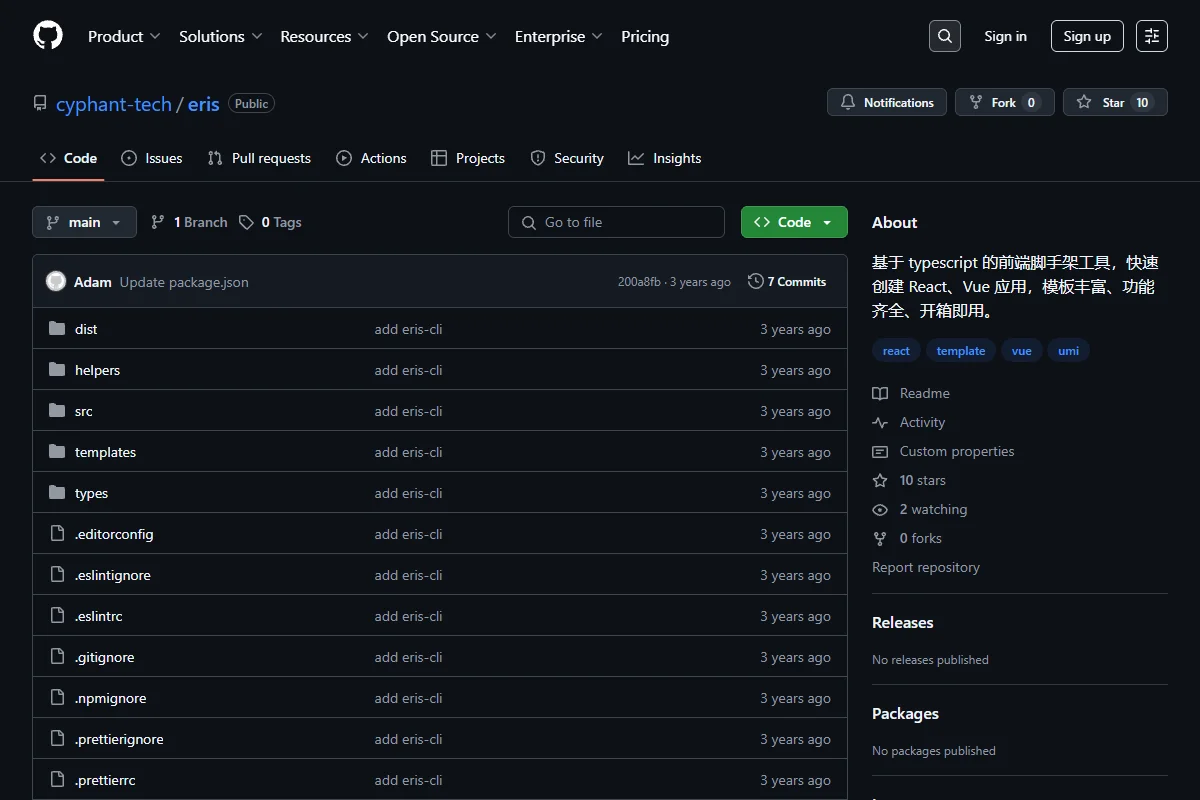Open the templates folder
Image resolution: width=1200 pixels, height=800 pixels.
pyautogui.click(x=105, y=452)
